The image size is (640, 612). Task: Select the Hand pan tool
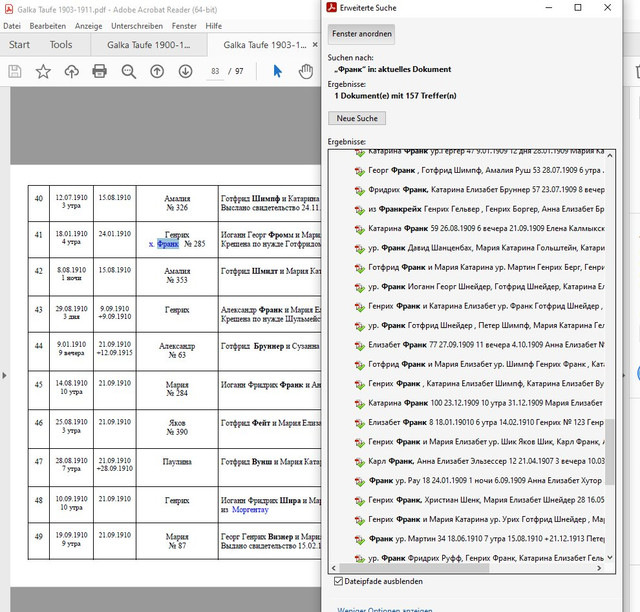[306, 71]
